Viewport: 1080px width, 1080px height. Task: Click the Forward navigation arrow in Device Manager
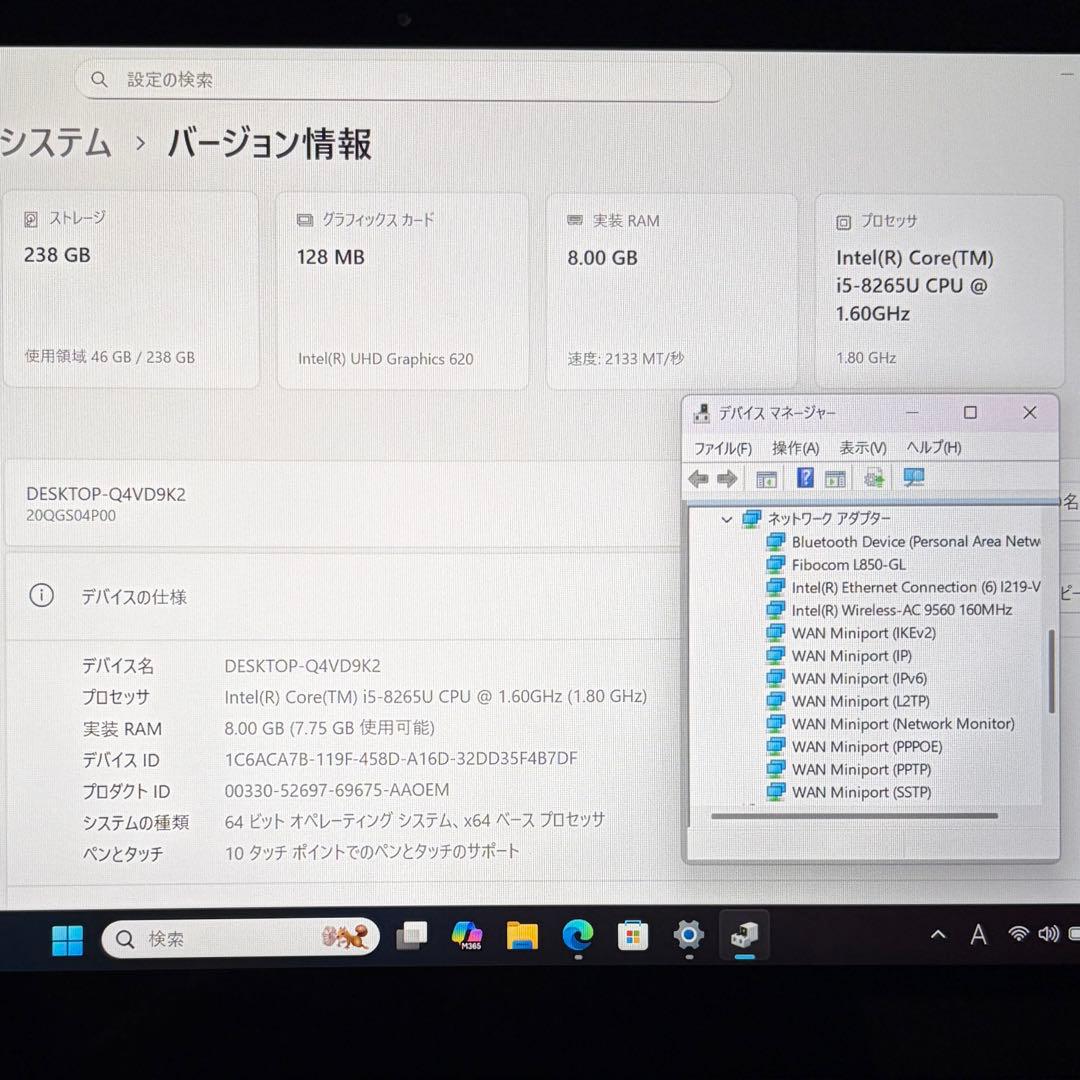tap(727, 478)
